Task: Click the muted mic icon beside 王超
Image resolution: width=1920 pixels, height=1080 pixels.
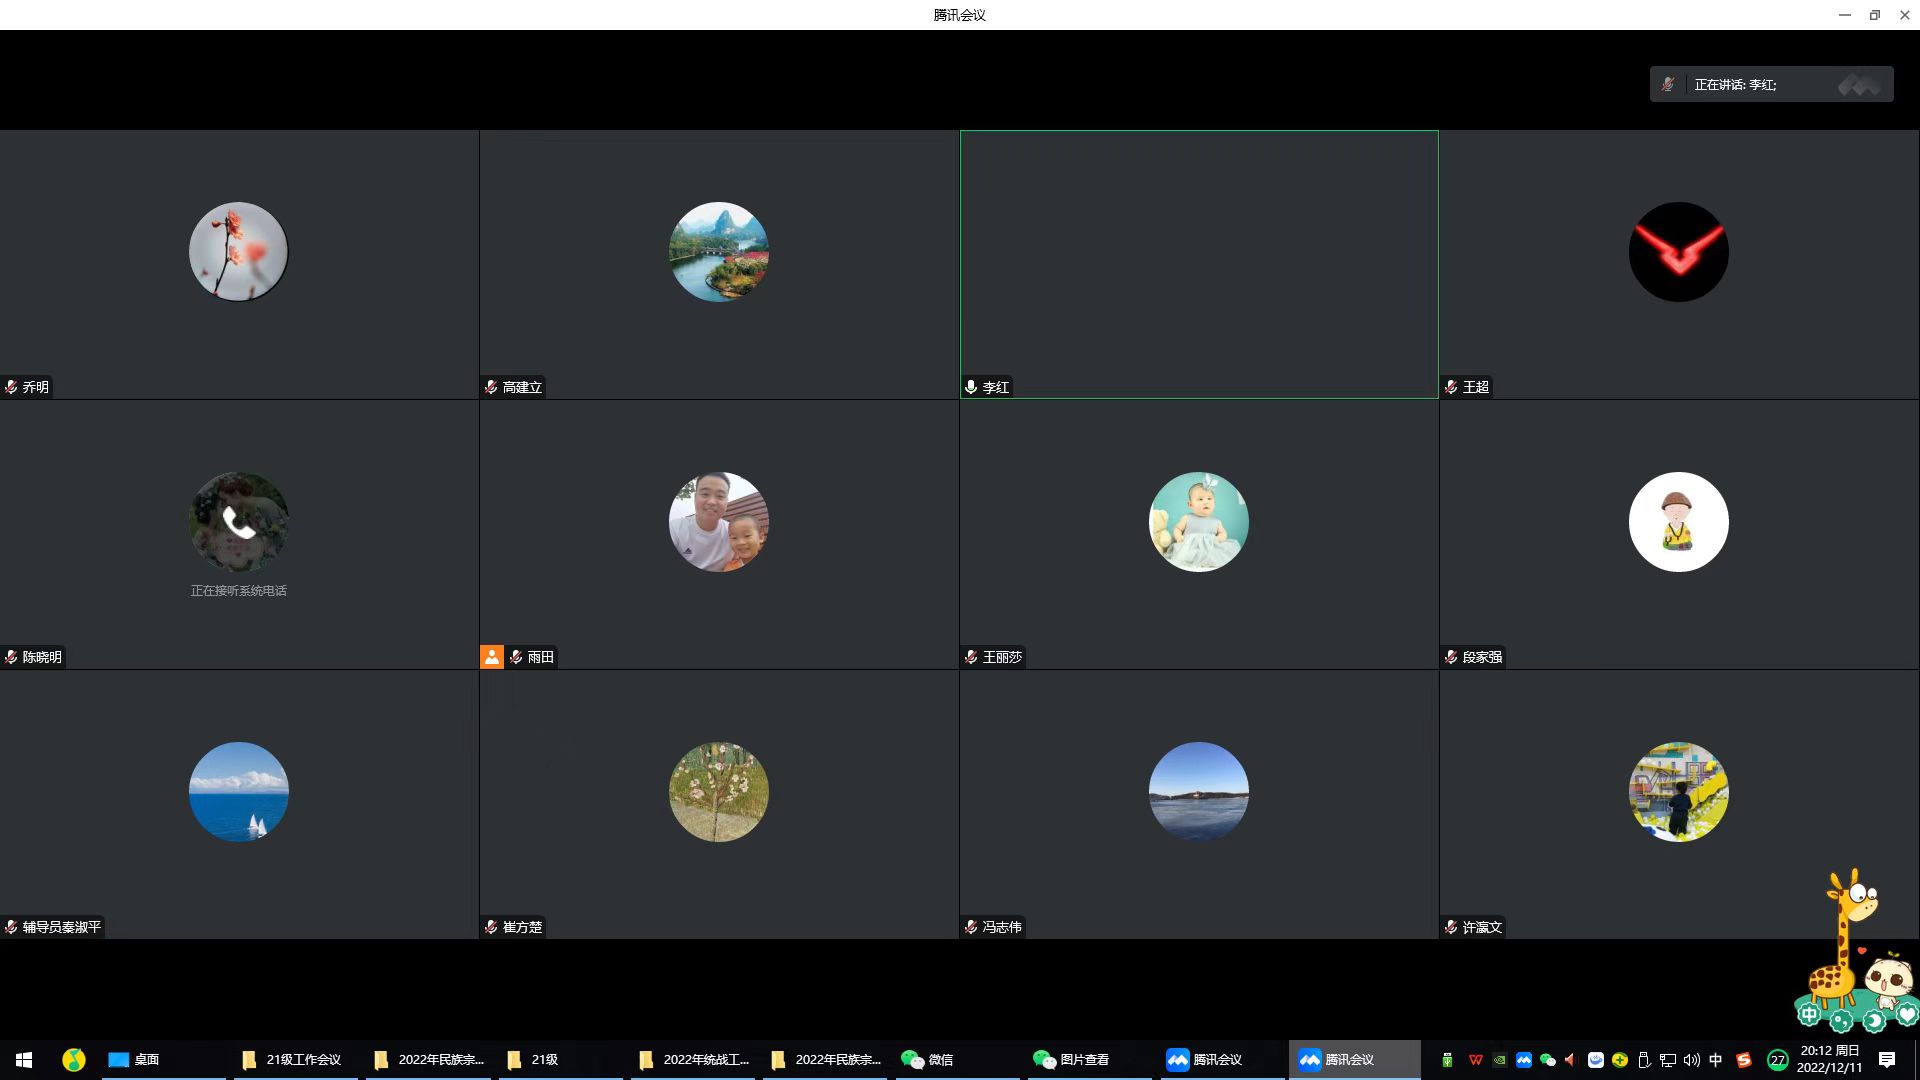Action: click(1451, 387)
